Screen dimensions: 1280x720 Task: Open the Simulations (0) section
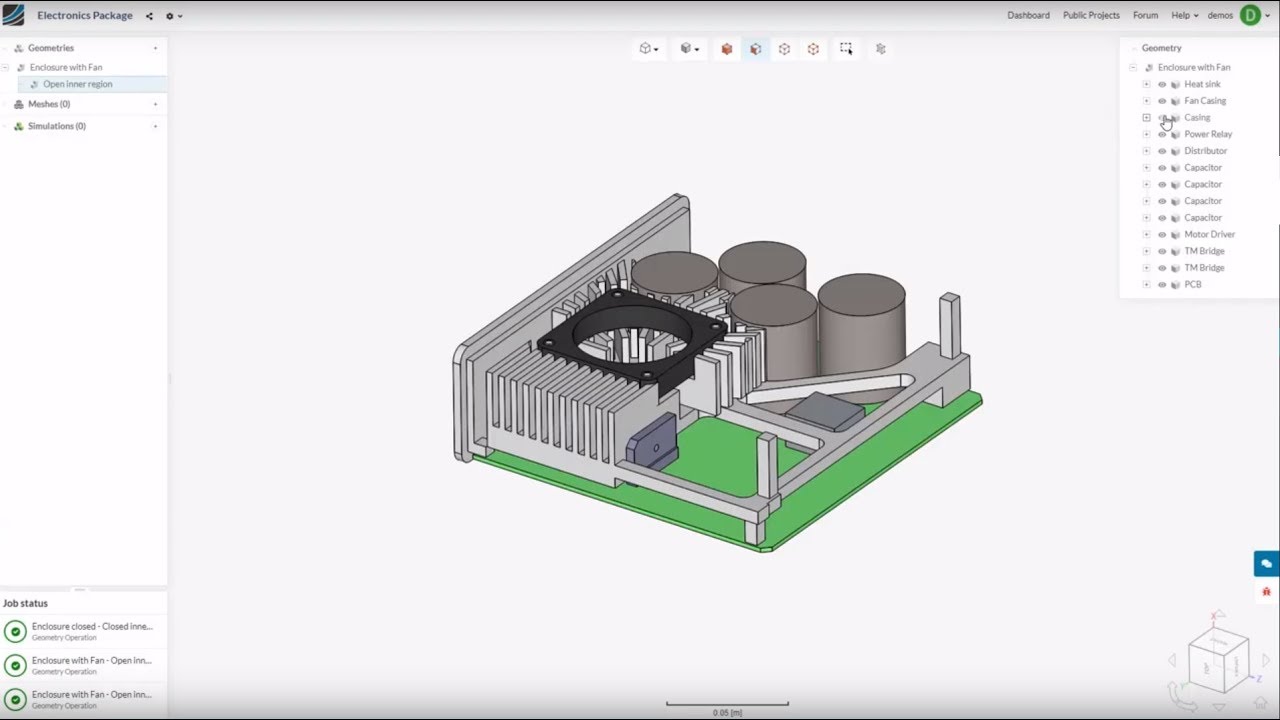(57, 126)
